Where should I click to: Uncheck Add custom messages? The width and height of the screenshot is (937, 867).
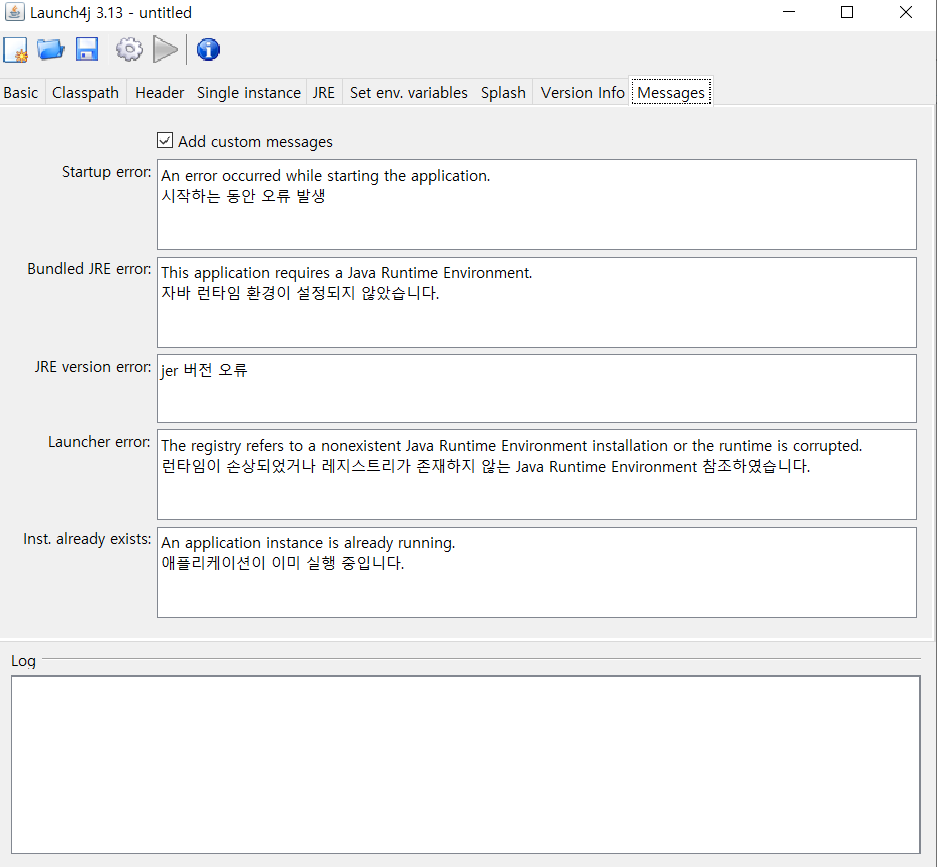pos(165,140)
